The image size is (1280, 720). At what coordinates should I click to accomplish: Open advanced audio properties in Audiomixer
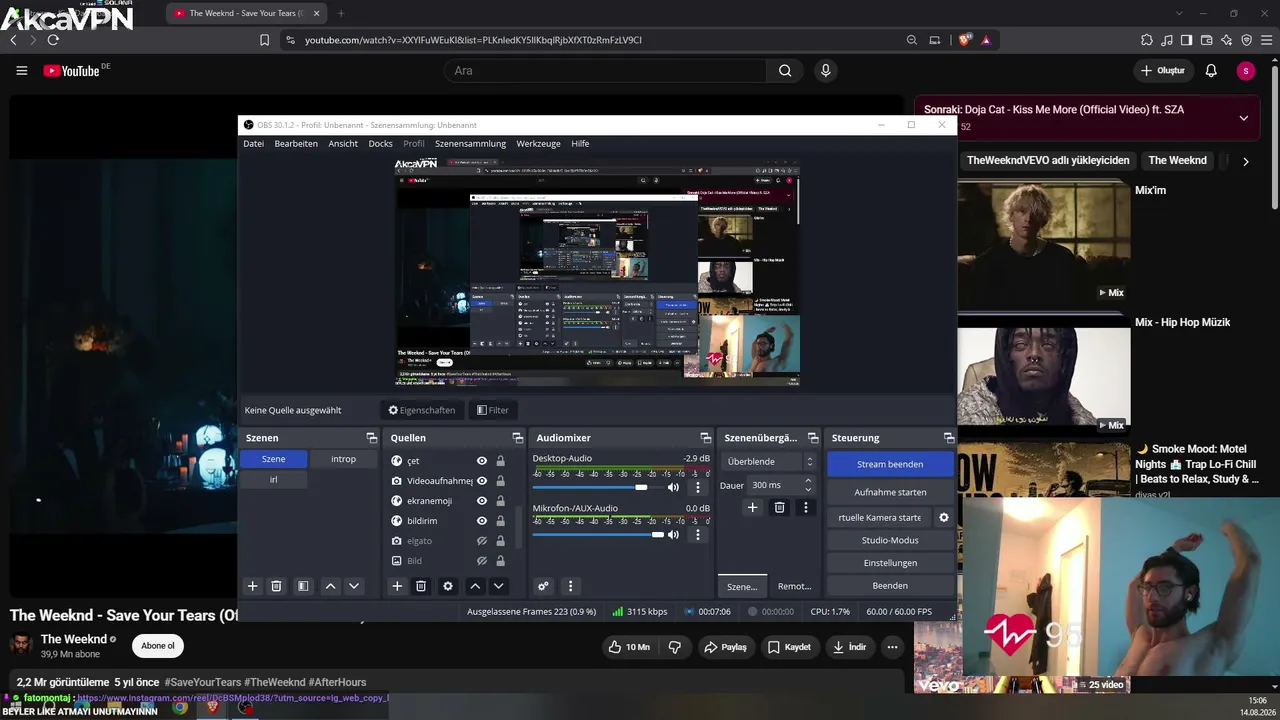coord(543,586)
